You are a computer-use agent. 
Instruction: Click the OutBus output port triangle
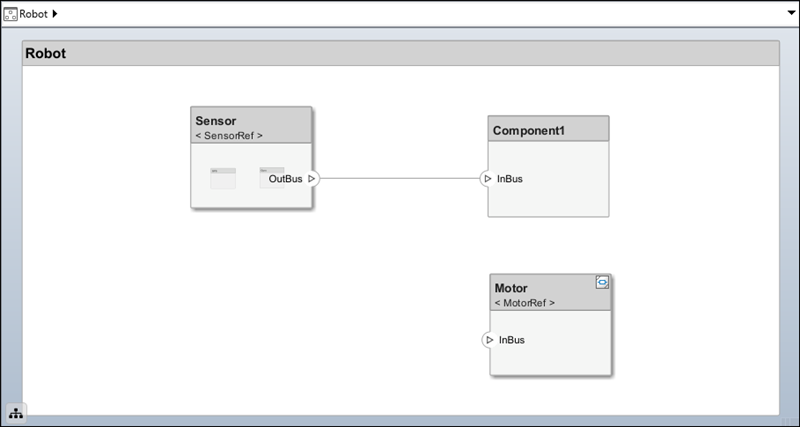pyautogui.click(x=312, y=179)
